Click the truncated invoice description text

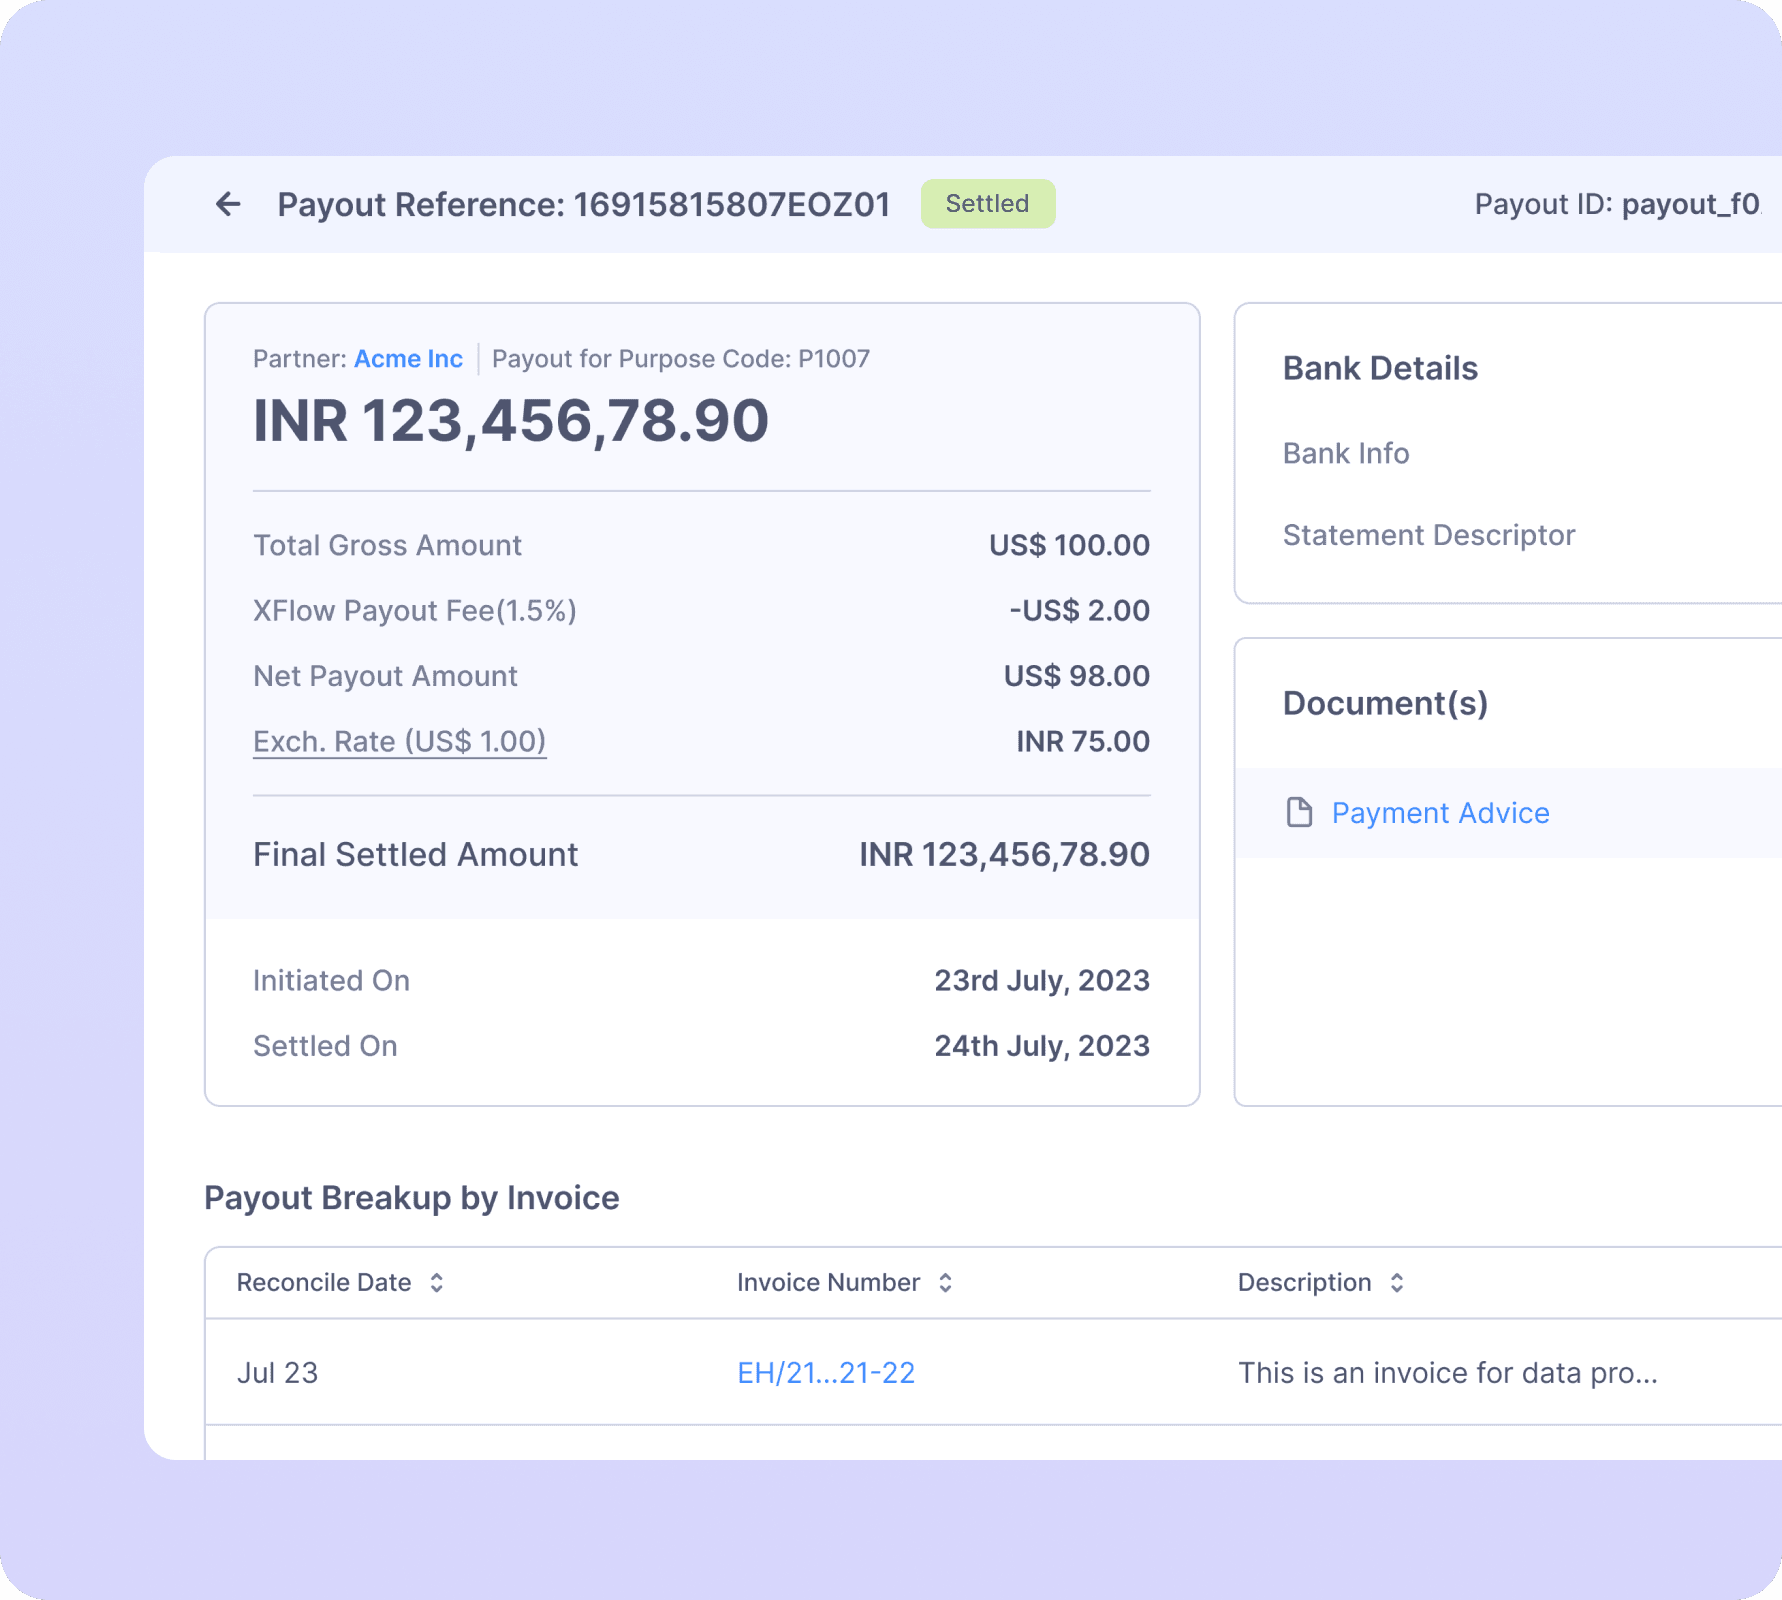click(x=1447, y=1372)
